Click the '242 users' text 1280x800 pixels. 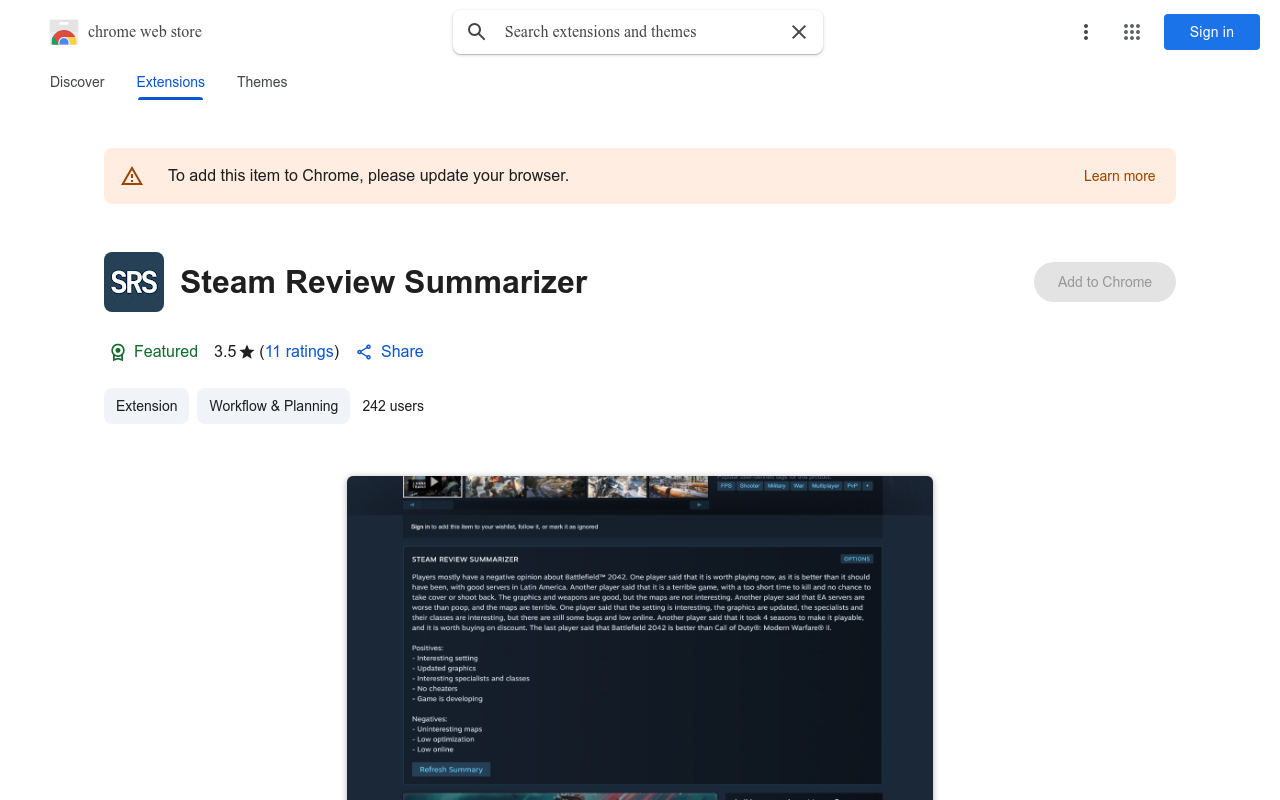coord(393,406)
